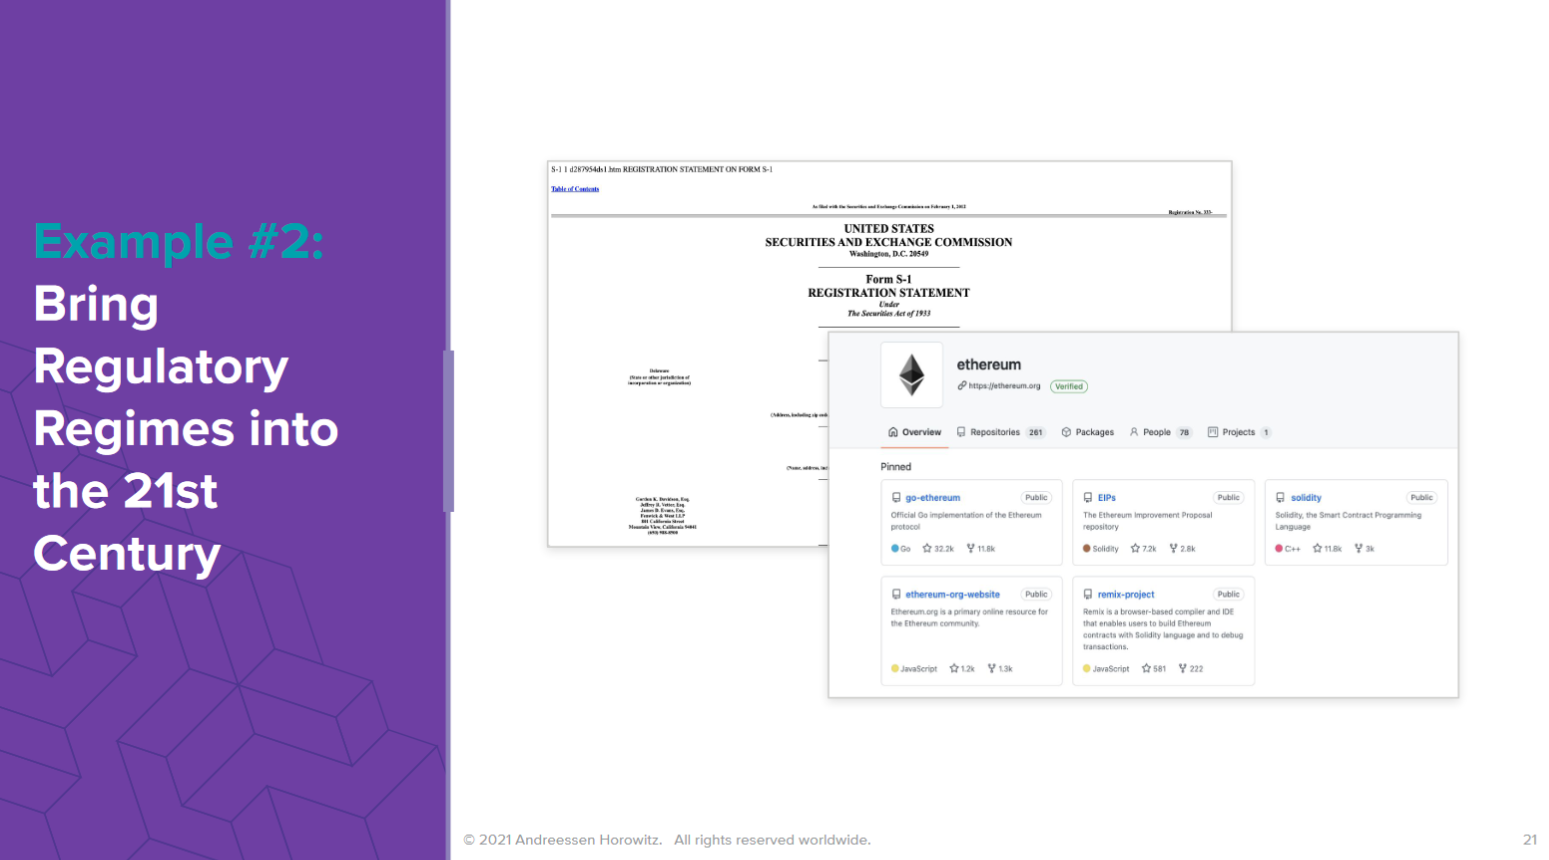Screen dimensions: 1549x860
Task: Click the Ethereum diamond logo avatar
Action: point(911,375)
